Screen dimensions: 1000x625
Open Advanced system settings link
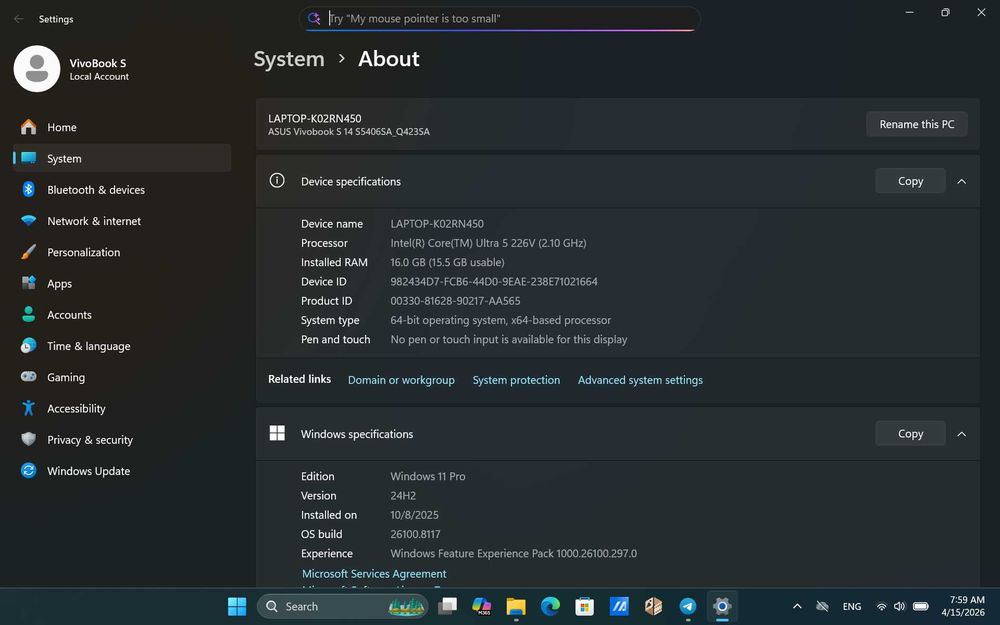pyautogui.click(x=640, y=379)
